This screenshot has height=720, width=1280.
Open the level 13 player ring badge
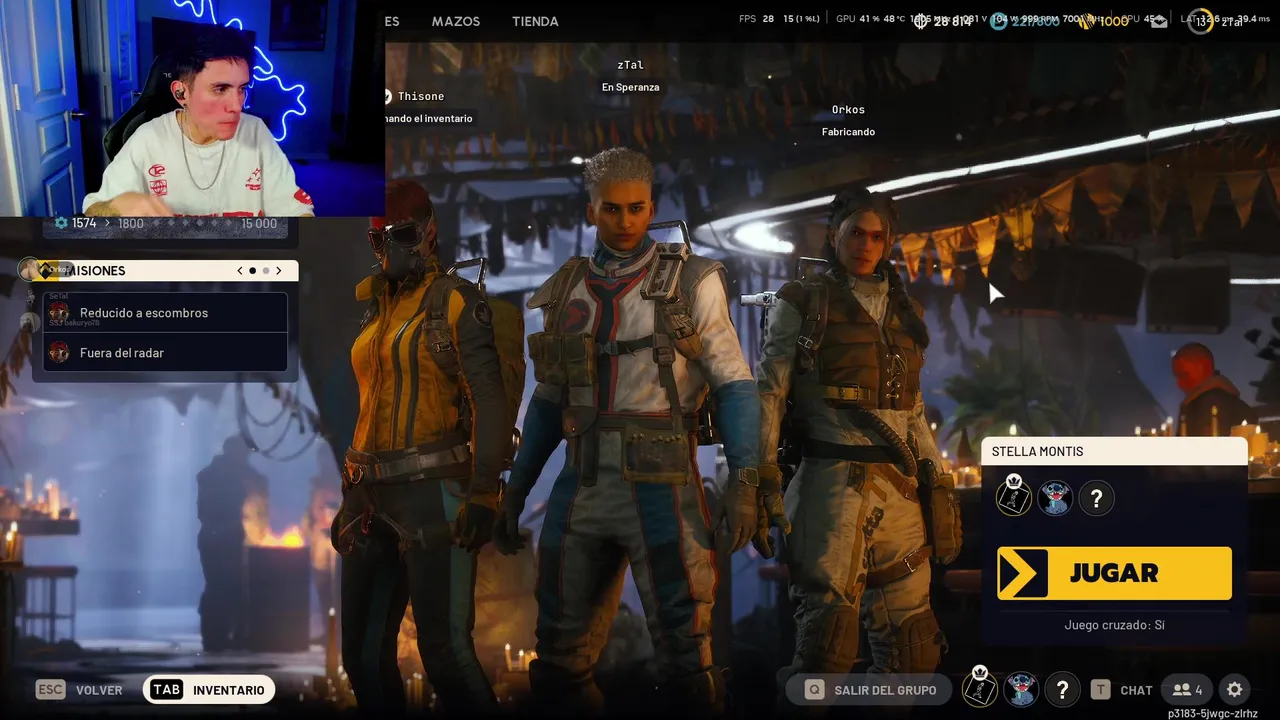point(1200,21)
